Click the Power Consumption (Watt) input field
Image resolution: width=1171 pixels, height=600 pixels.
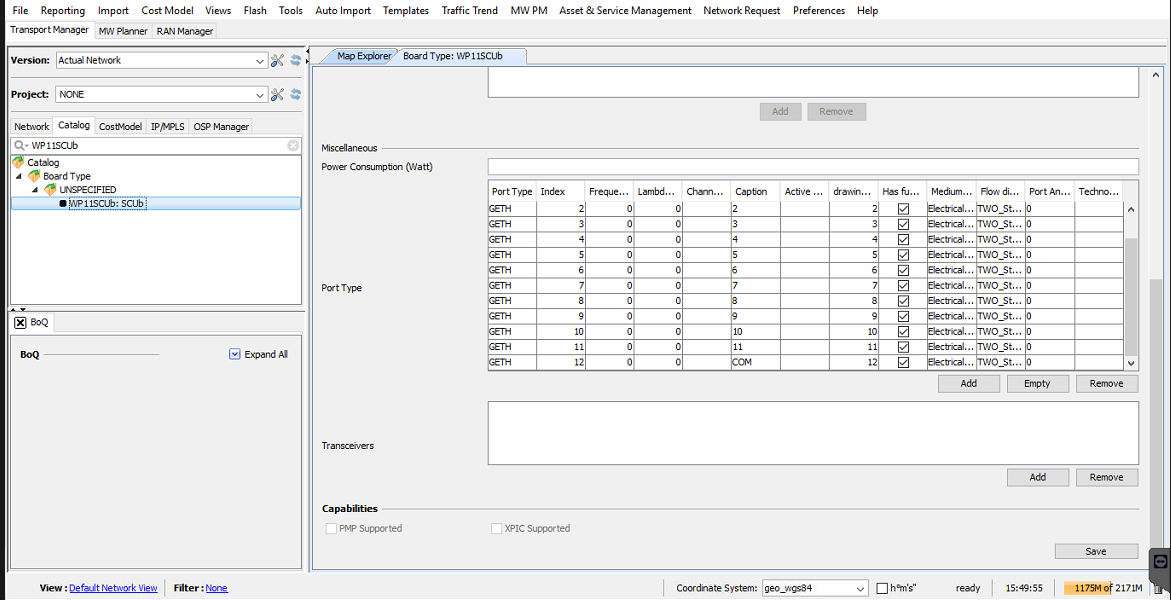(x=812, y=166)
